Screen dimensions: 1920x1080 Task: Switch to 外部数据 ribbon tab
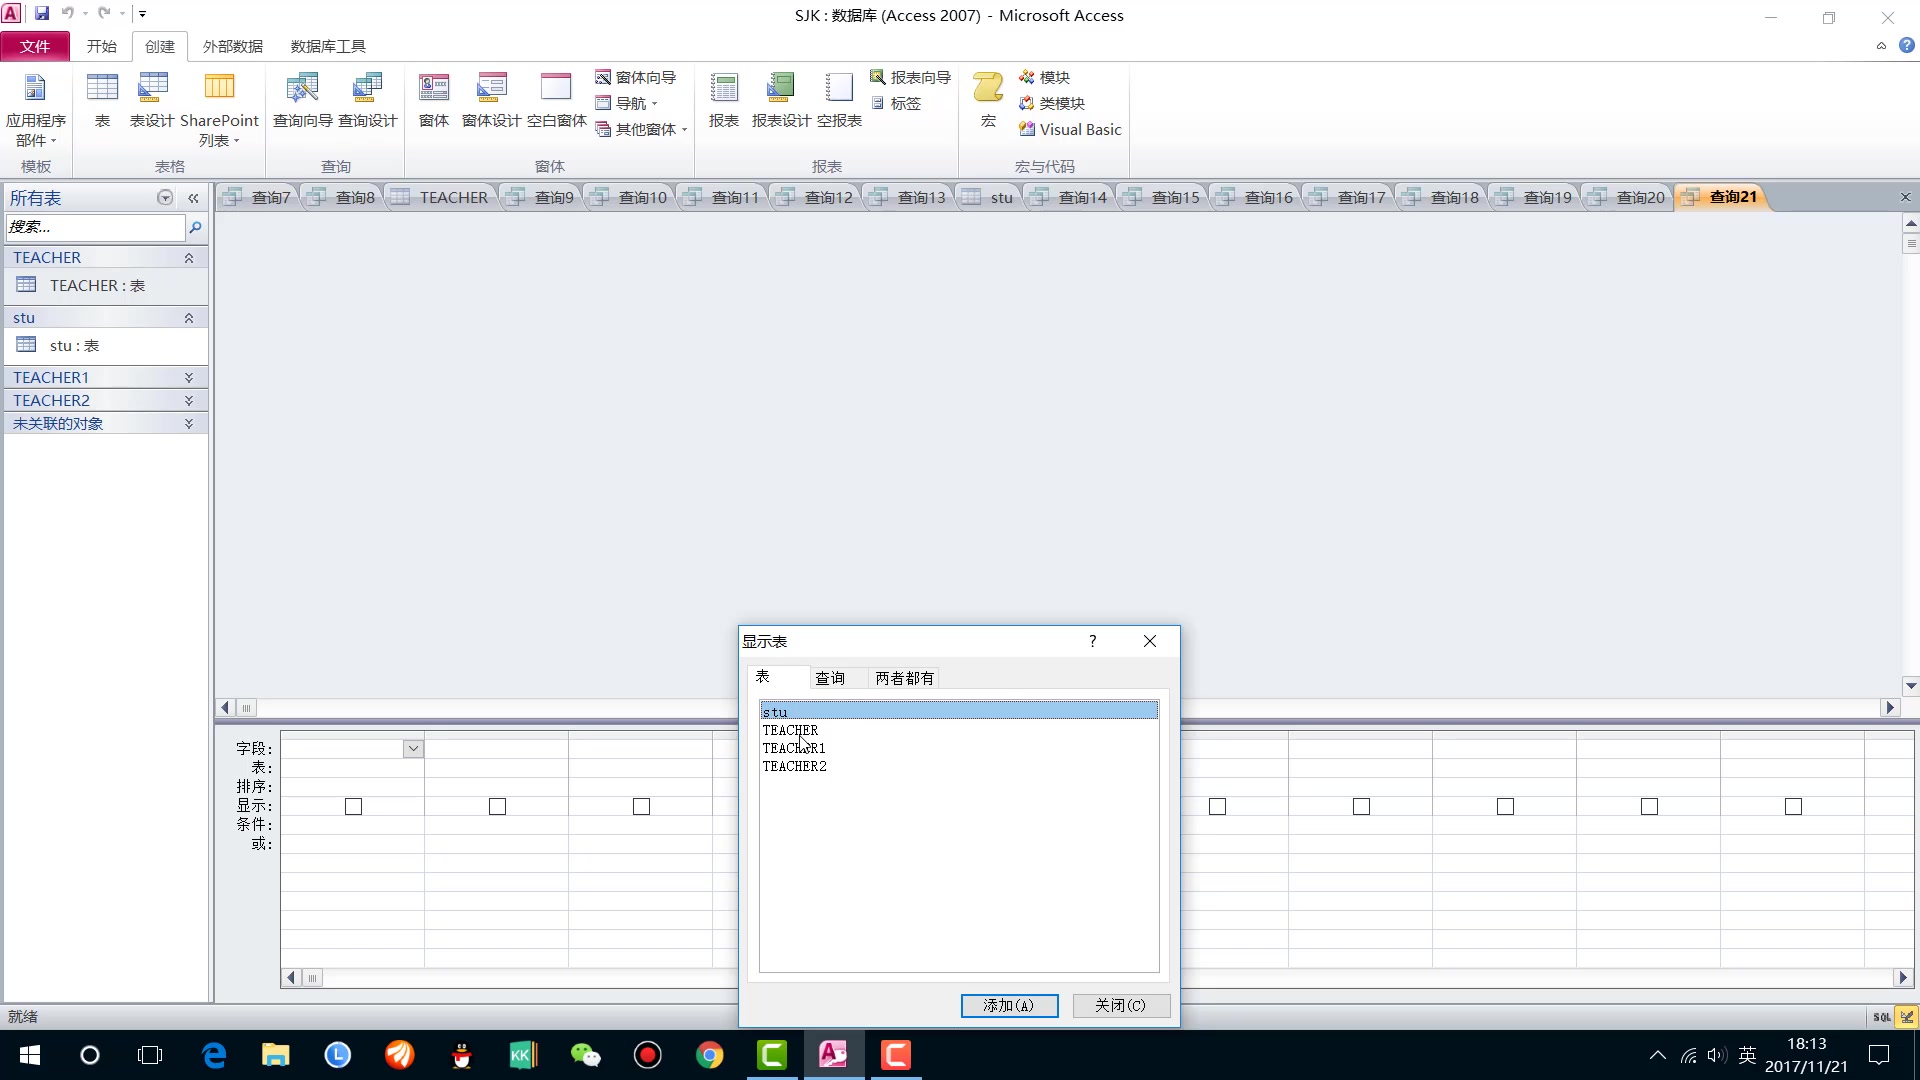click(232, 46)
